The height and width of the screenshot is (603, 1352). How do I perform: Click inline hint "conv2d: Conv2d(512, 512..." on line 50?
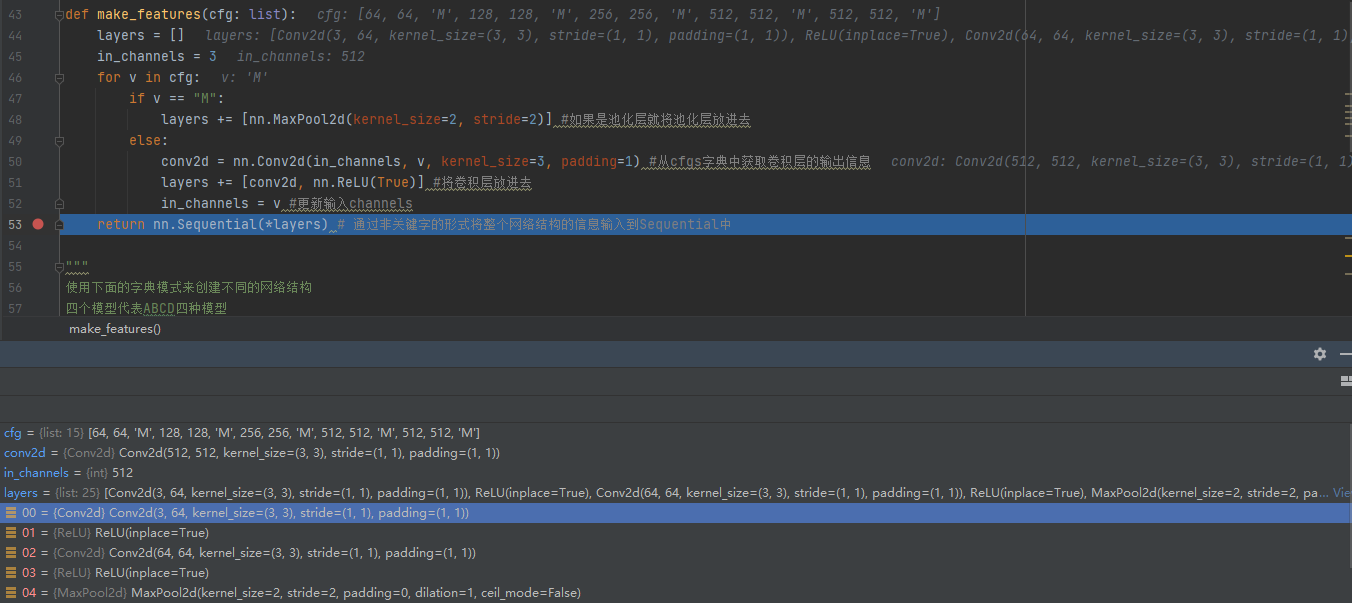click(1121, 162)
